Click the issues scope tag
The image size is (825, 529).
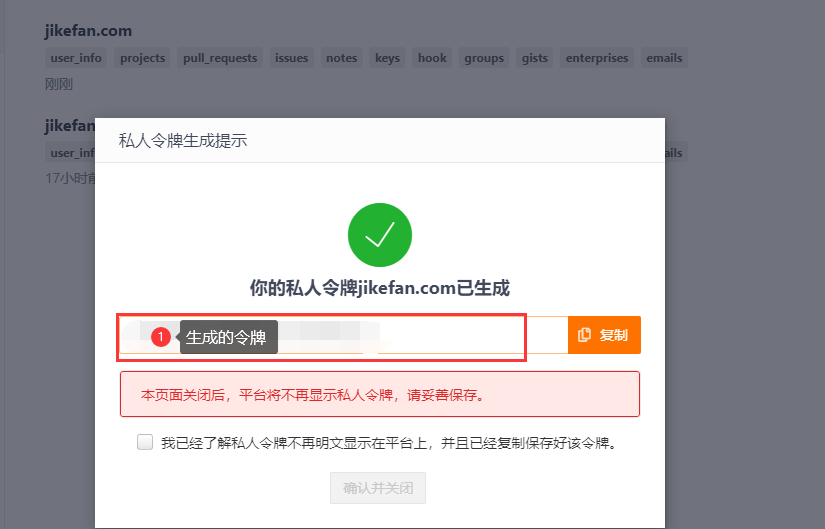point(291,58)
